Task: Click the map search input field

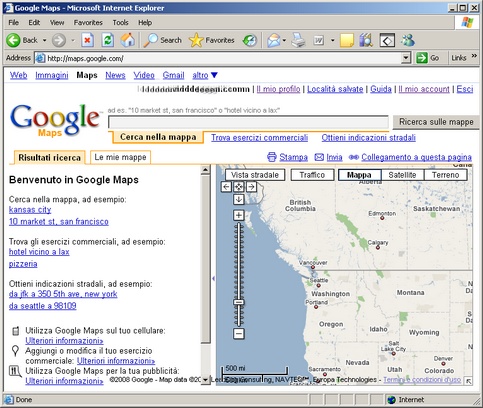Action: point(248,122)
